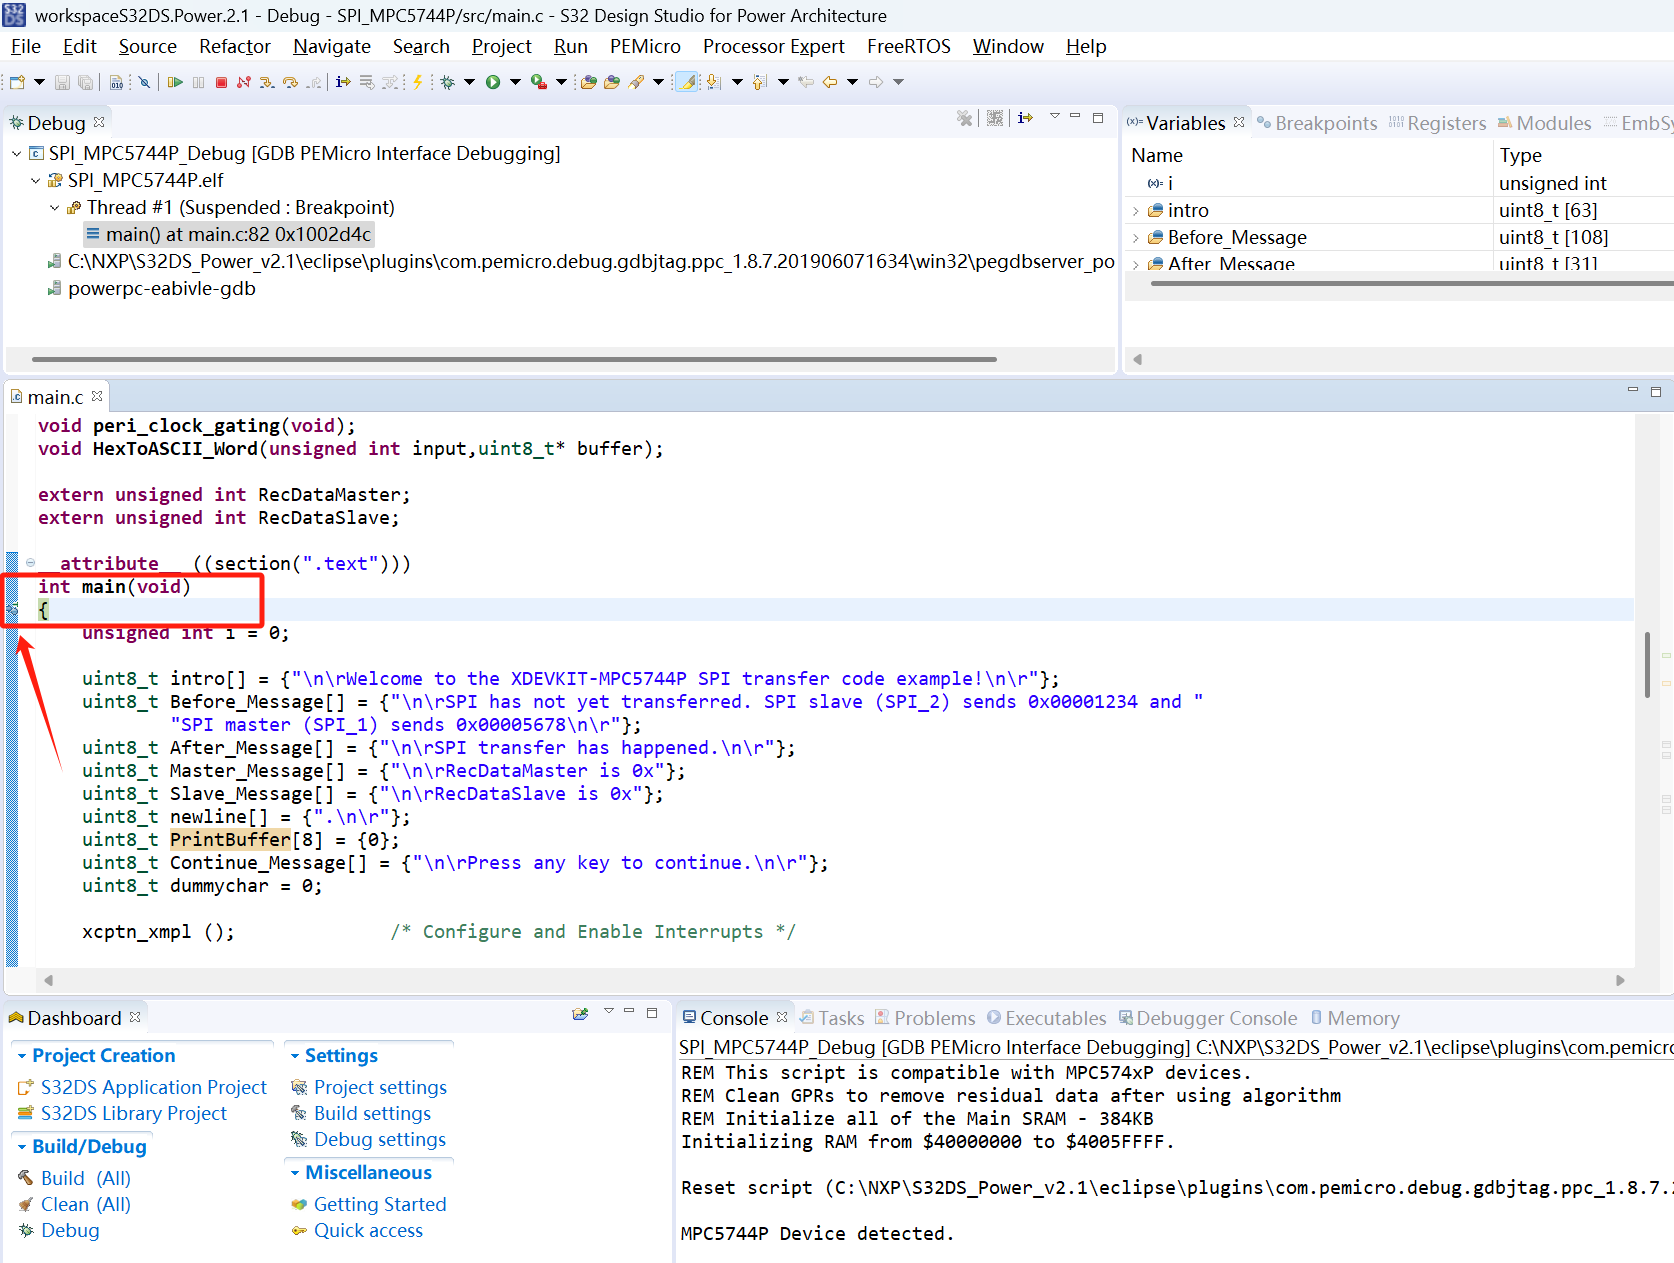Image resolution: width=1674 pixels, height=1263 pixels.
Task: Open the External Tools dropdown arrow
Action: click(x=561, y=82)
